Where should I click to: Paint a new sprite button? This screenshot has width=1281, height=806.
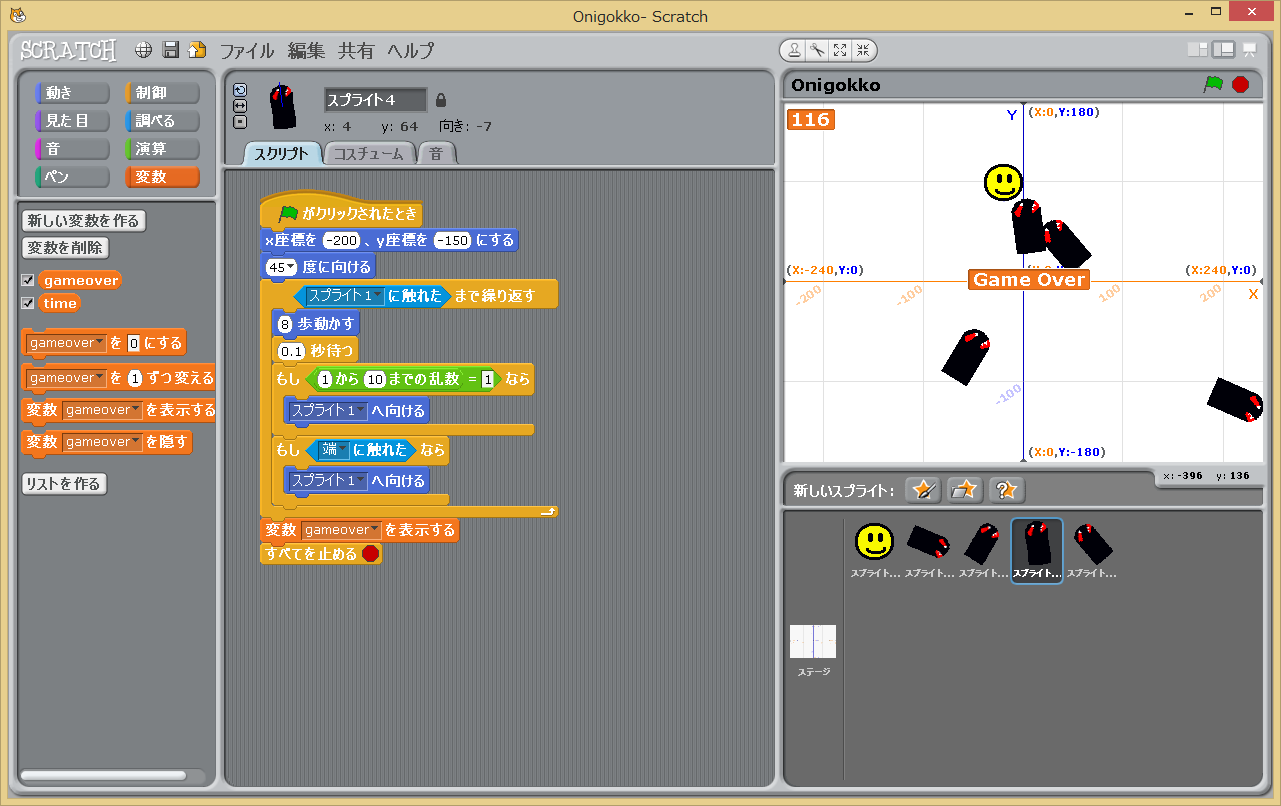(923, 490)
